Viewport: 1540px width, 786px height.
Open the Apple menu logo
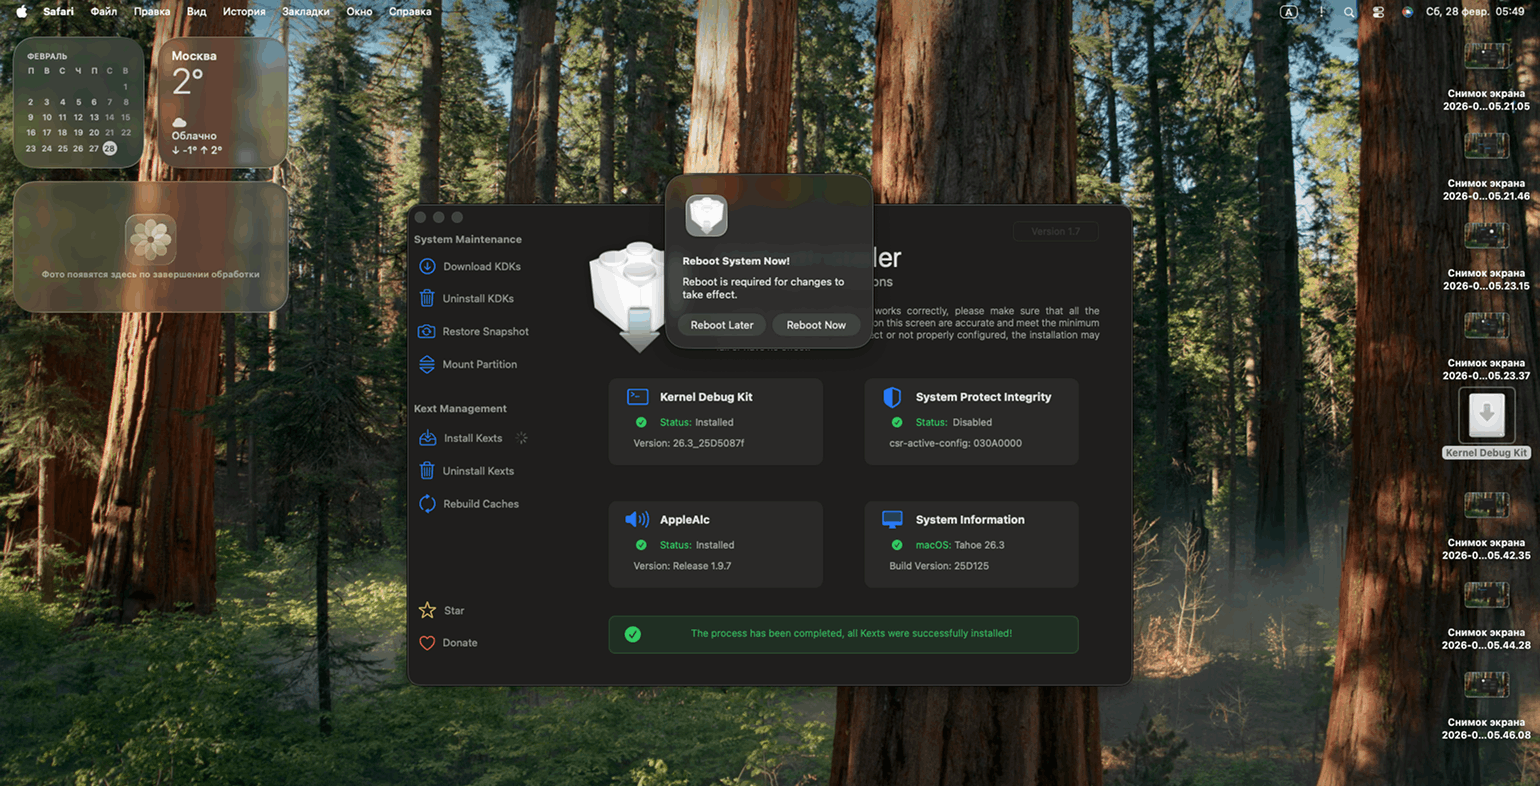click(x=21, y=12)
